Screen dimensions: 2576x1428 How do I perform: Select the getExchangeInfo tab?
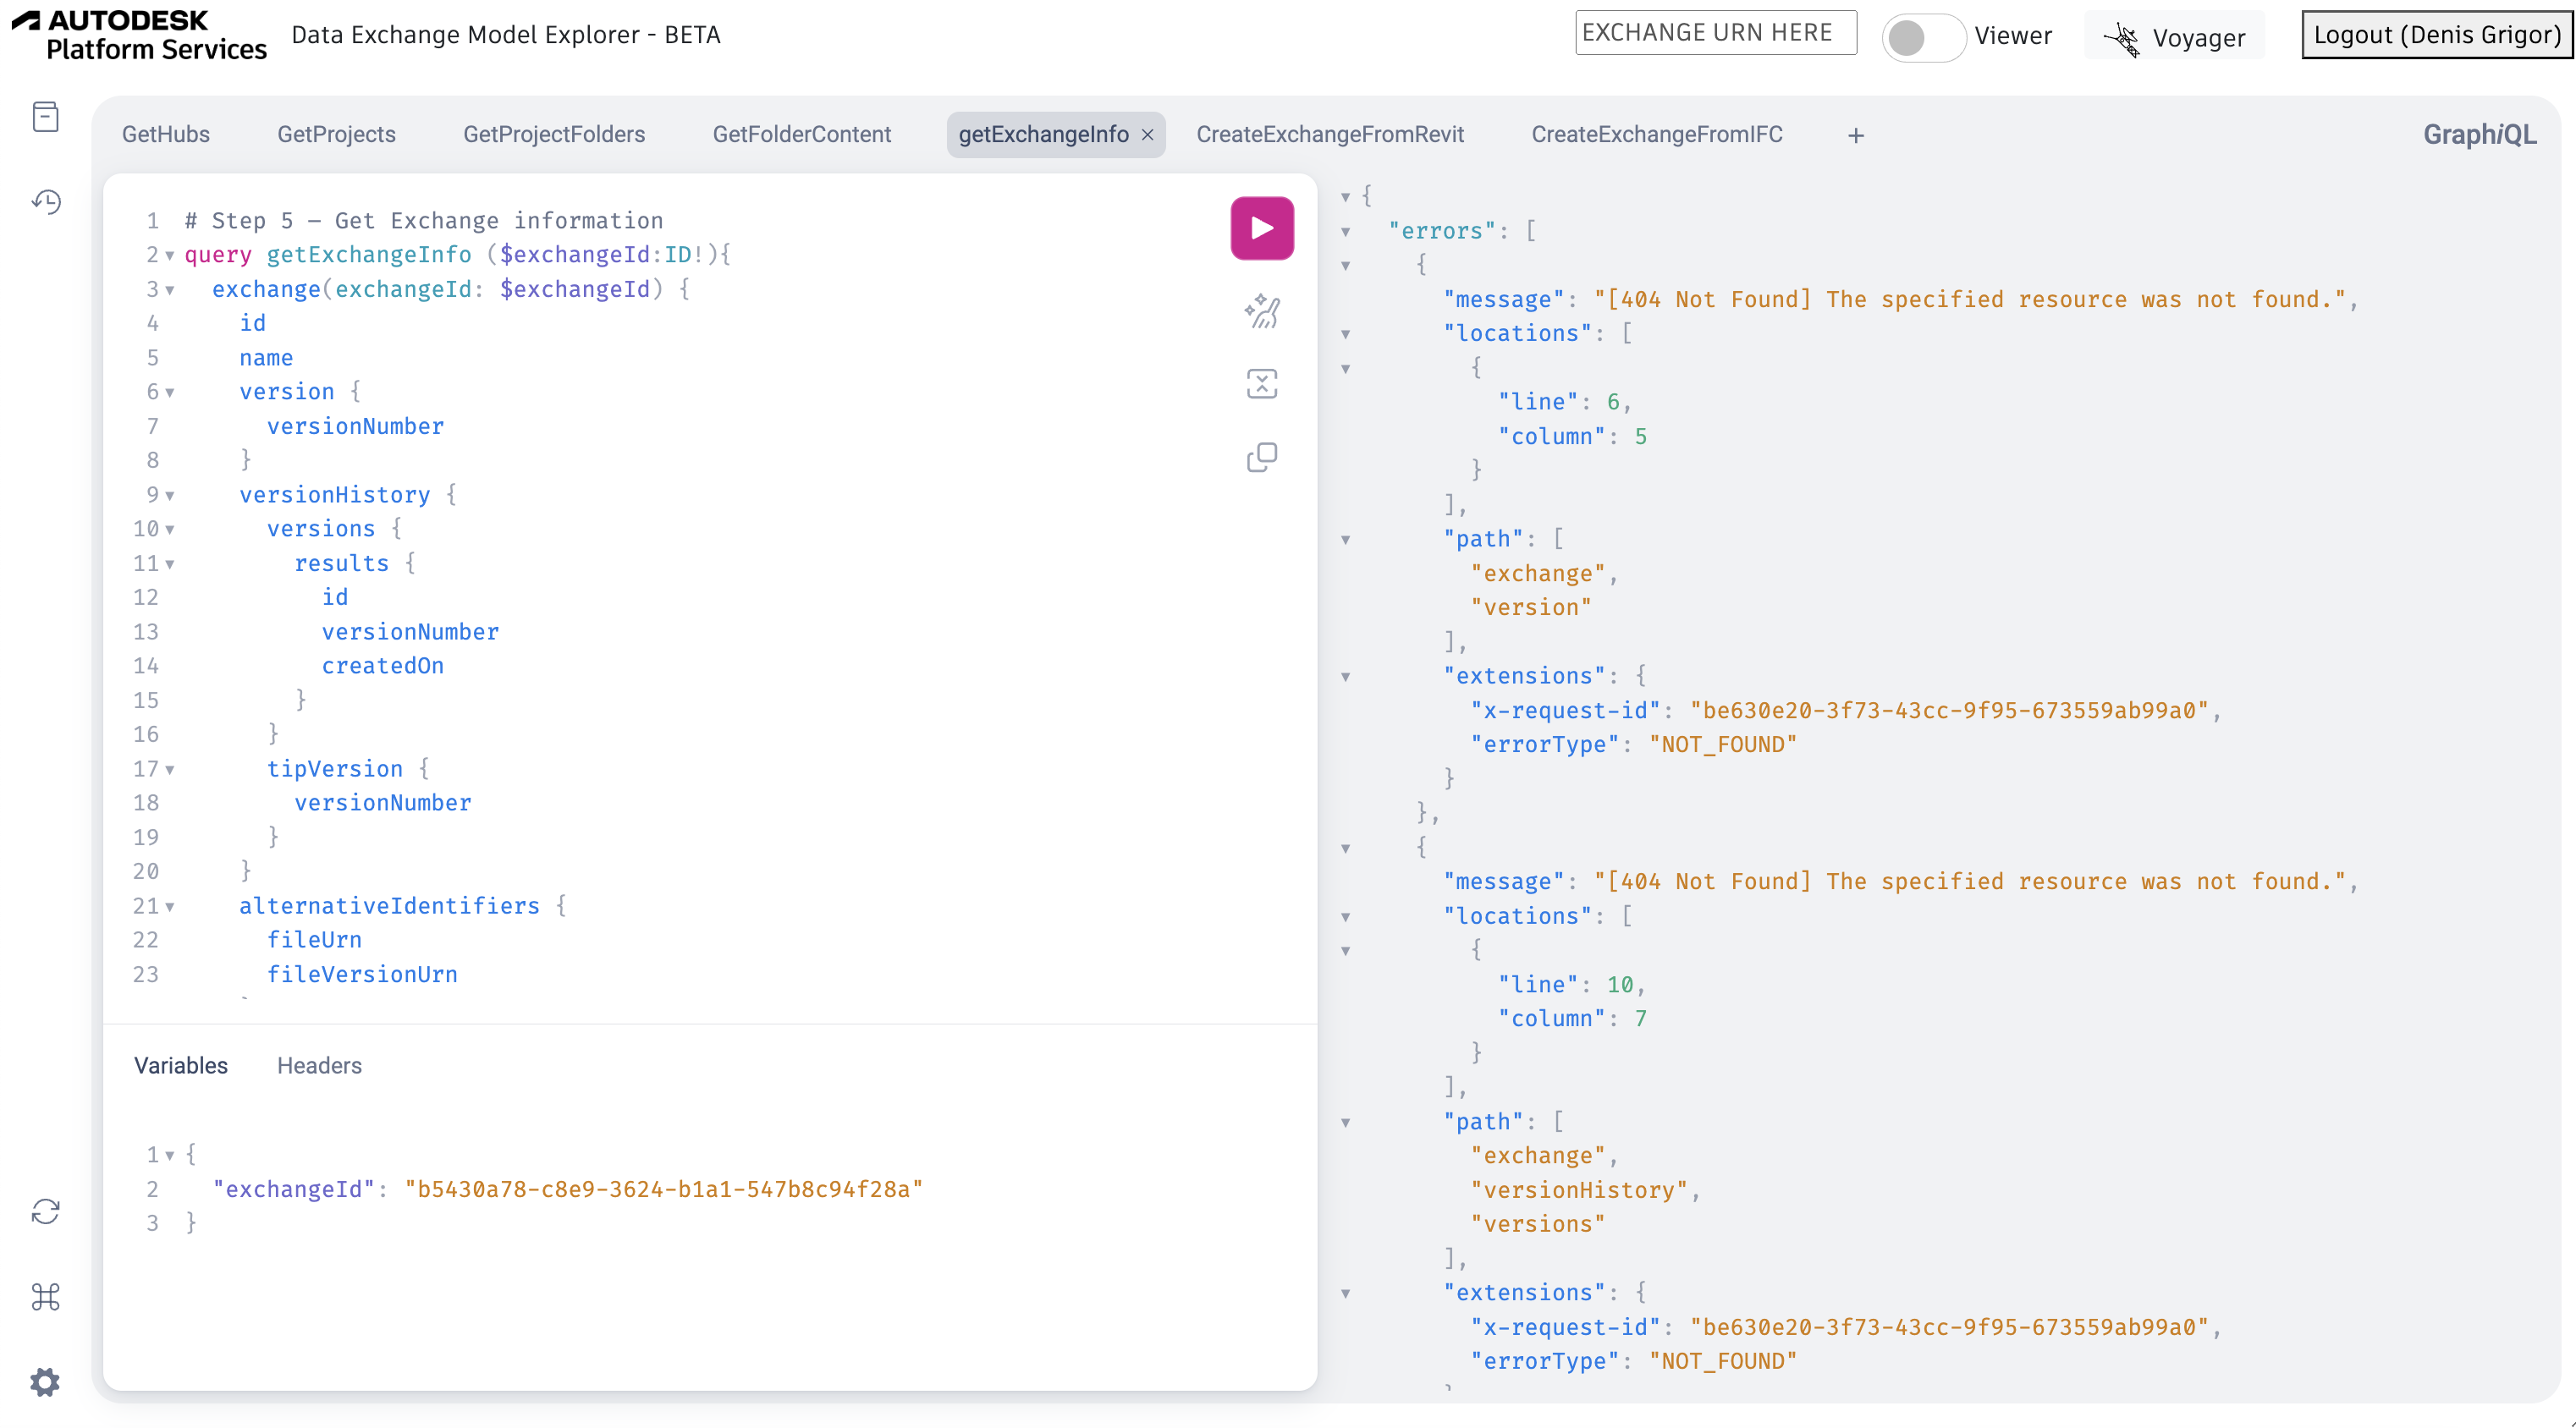(x=1043, y=134)
